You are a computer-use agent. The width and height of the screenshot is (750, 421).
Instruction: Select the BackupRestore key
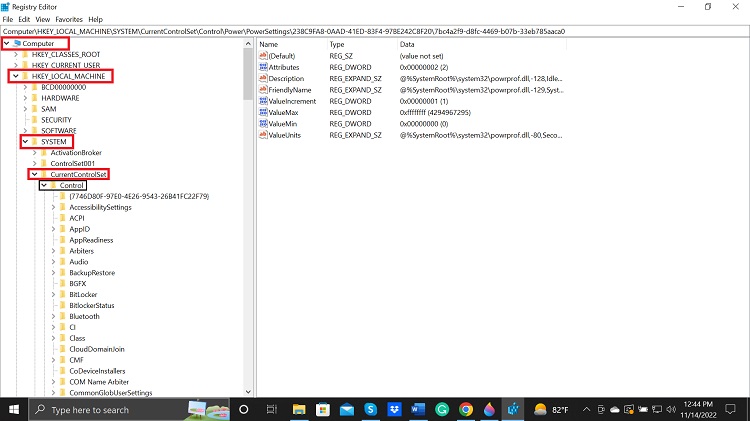coord(94,272)
